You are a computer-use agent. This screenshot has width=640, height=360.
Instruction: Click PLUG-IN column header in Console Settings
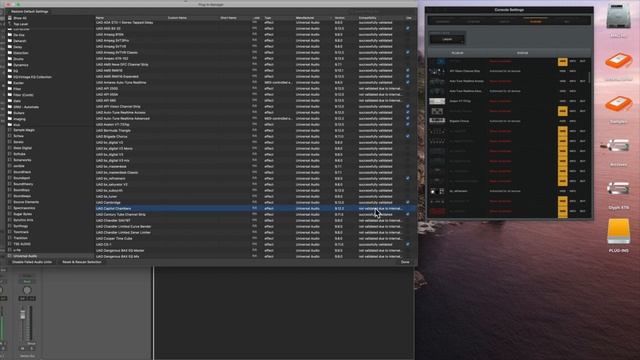click(x=457, y=53)
